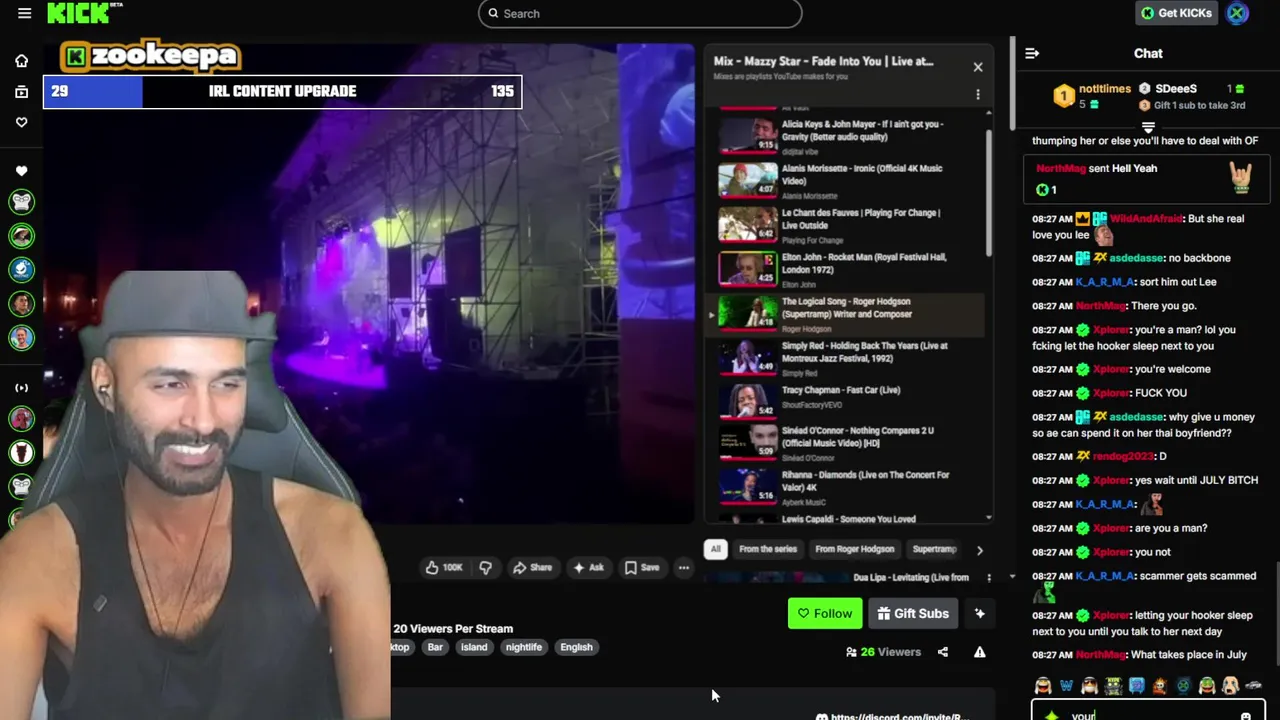Screen dimensions: 1280x720
Task: Click the sparkle button beside Gift Subs
Action: pos(980,613)
